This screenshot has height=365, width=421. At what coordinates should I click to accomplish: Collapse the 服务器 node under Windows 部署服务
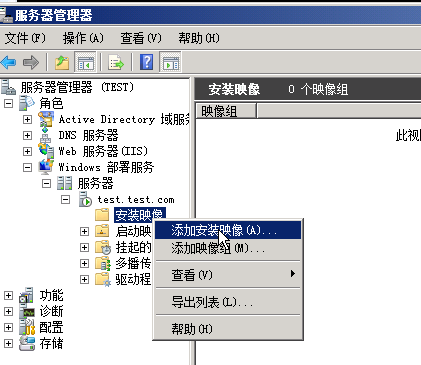[46, 183]
